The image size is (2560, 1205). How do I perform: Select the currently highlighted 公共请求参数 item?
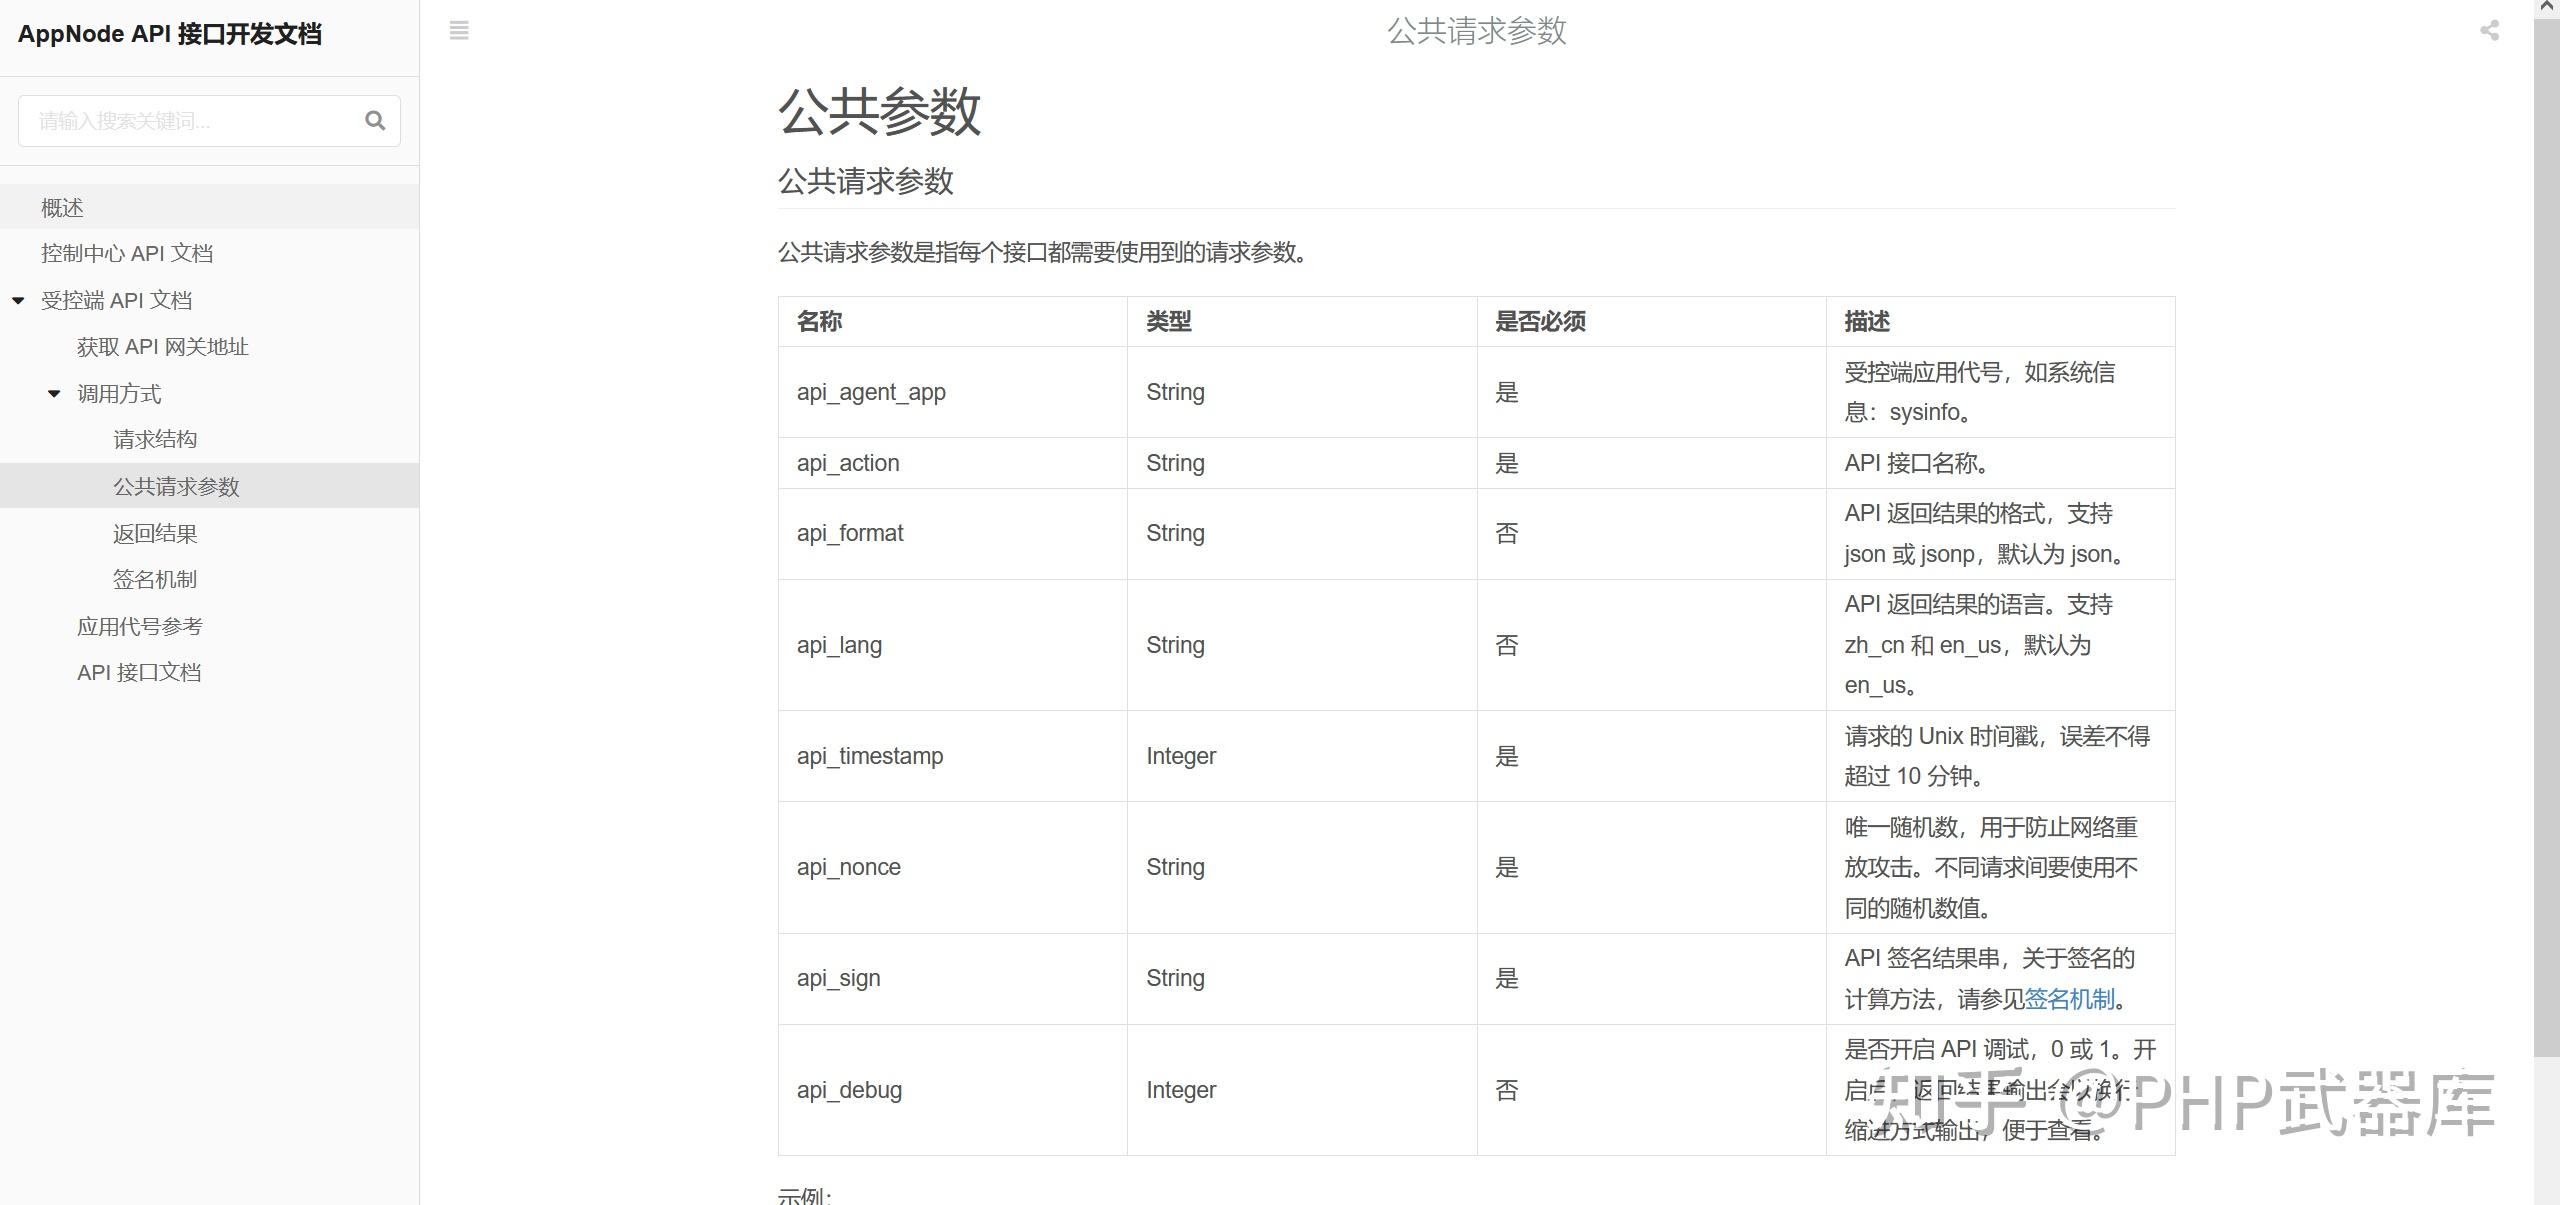[176, 487]
